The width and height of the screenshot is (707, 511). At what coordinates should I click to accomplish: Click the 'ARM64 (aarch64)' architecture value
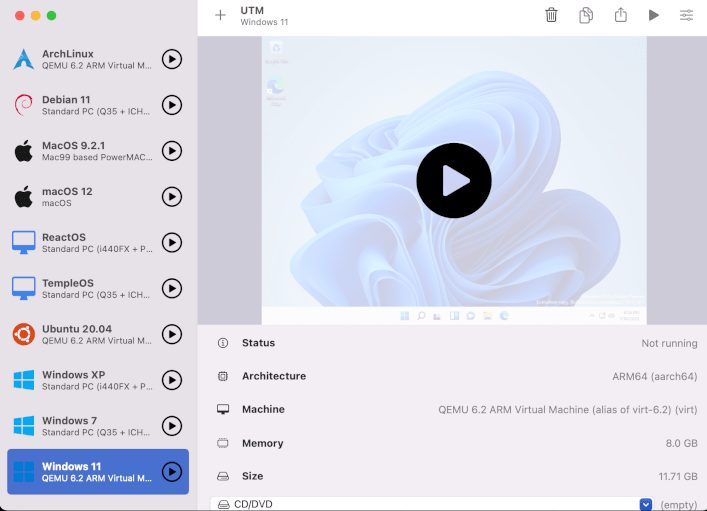[x=655, y=376]
